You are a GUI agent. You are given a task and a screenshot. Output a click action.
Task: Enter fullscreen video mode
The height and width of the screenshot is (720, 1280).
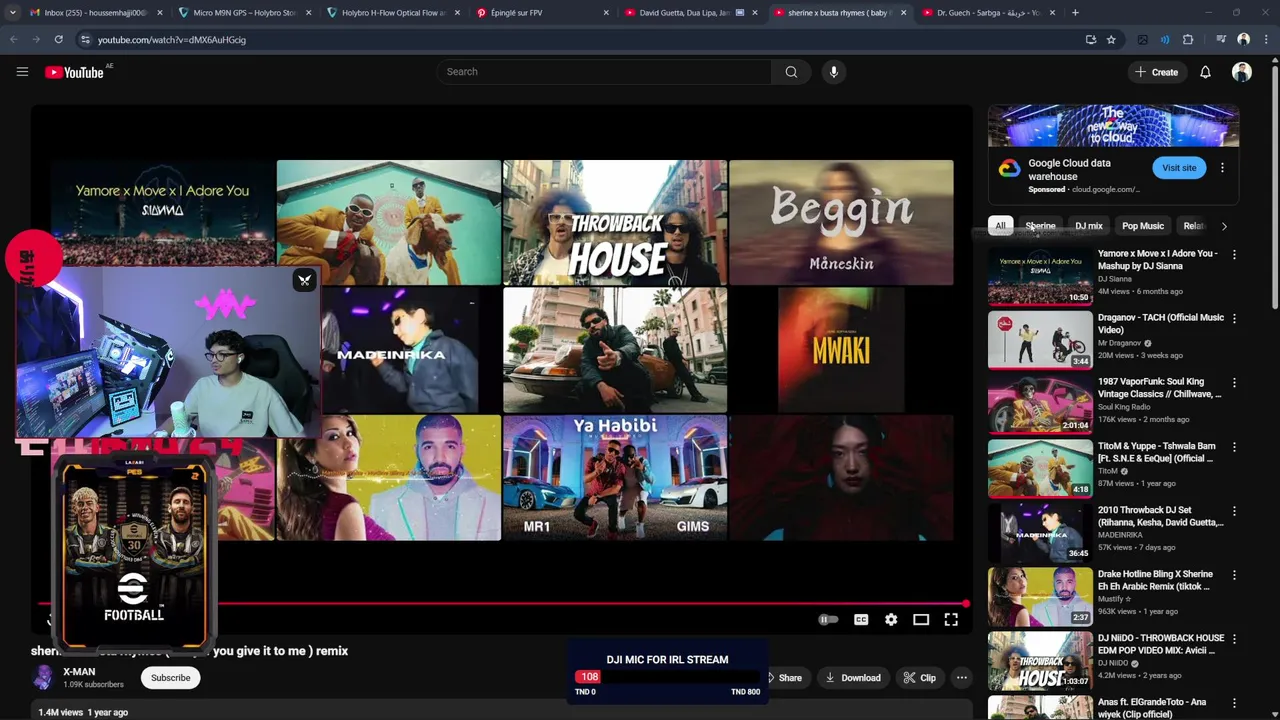951,620
